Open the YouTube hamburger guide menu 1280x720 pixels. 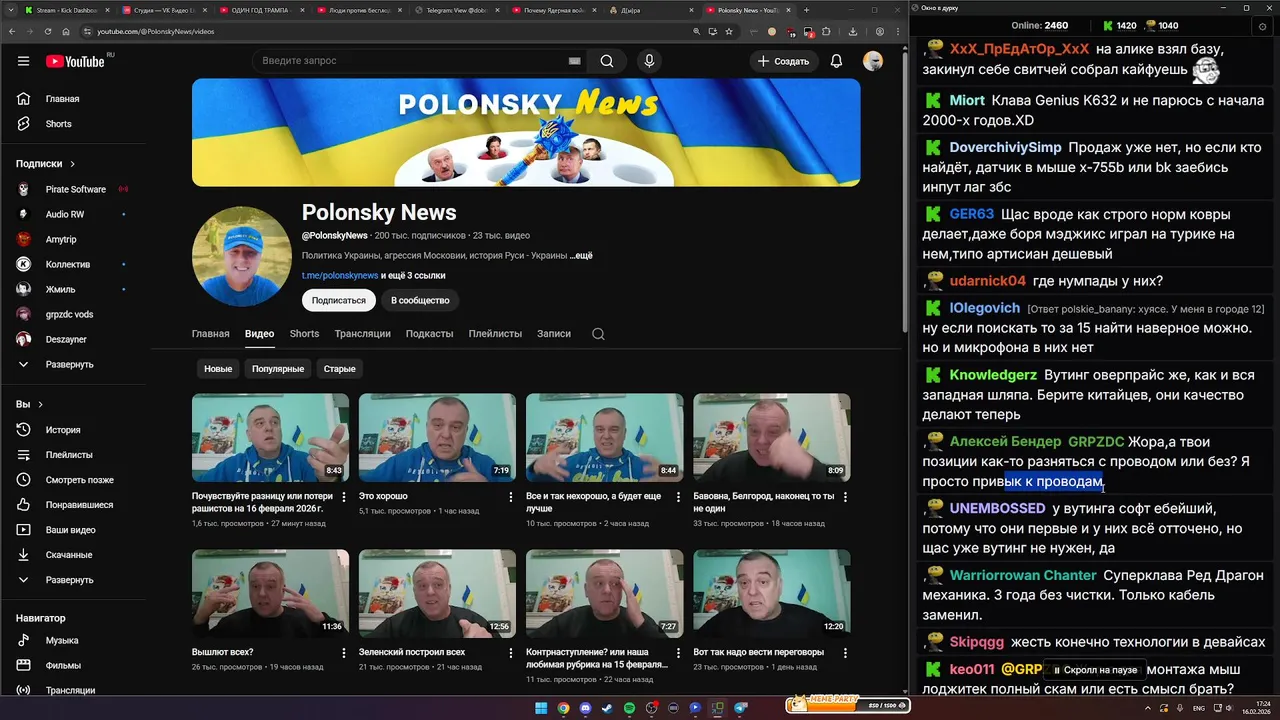[x=23, y=61]
